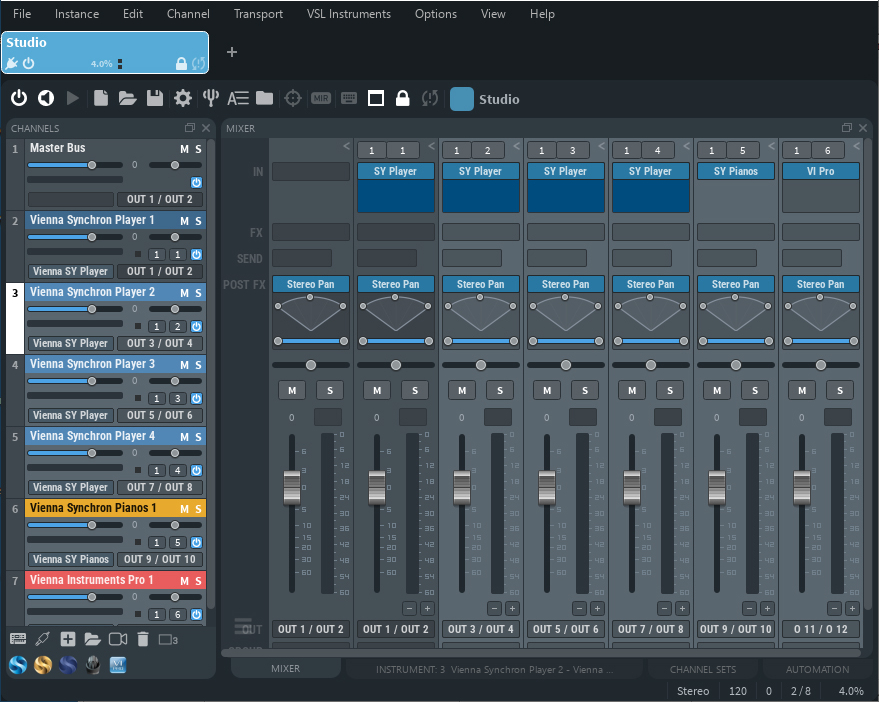Open the MIR button in the toolbar
Viewport: 879px width, 702px height.
[321, 99]
